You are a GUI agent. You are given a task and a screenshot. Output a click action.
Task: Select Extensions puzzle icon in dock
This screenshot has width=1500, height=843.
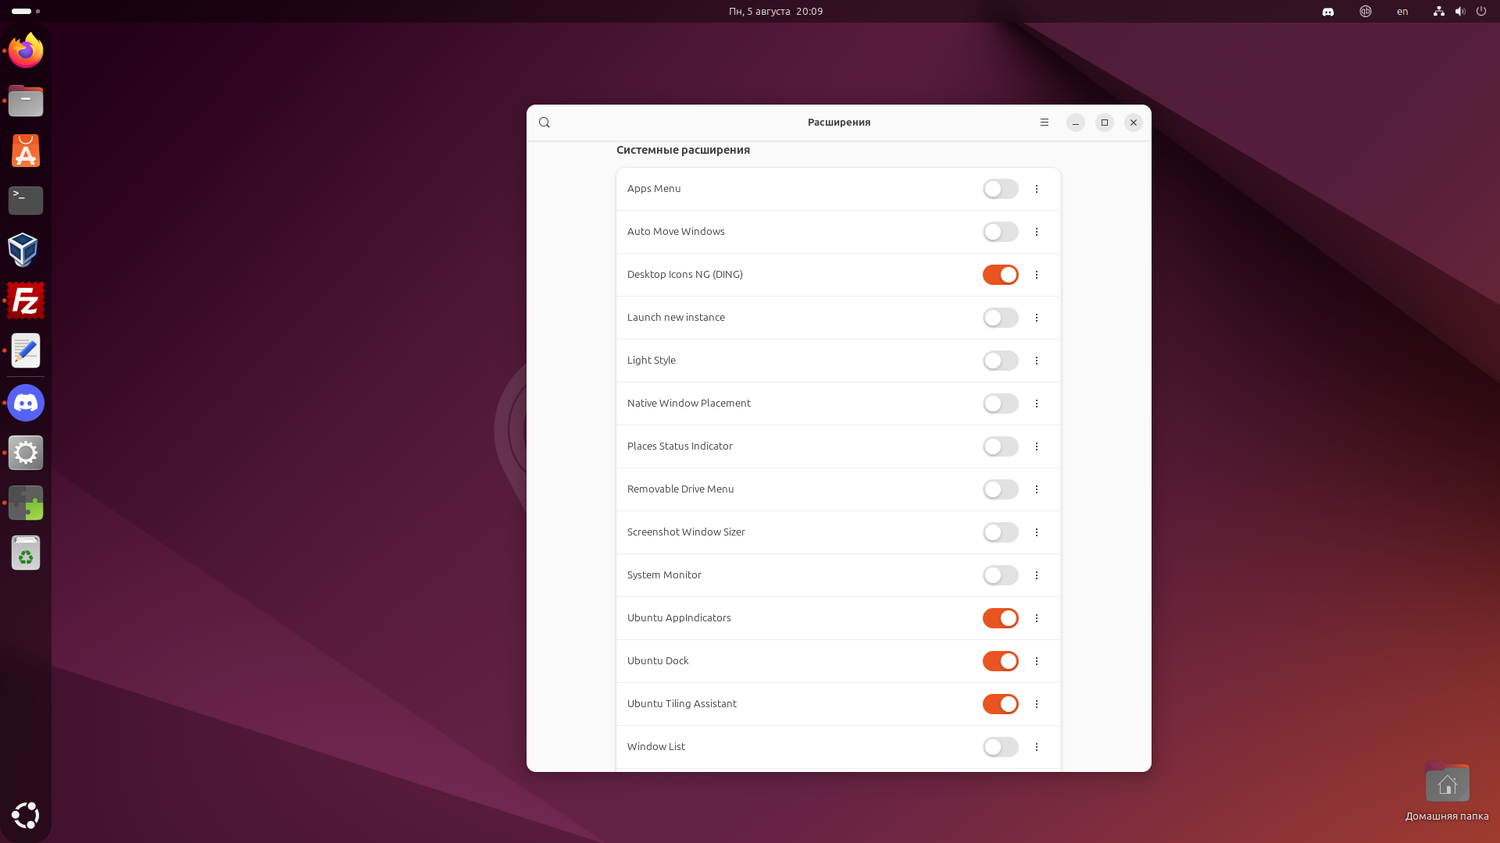(26, 503)
